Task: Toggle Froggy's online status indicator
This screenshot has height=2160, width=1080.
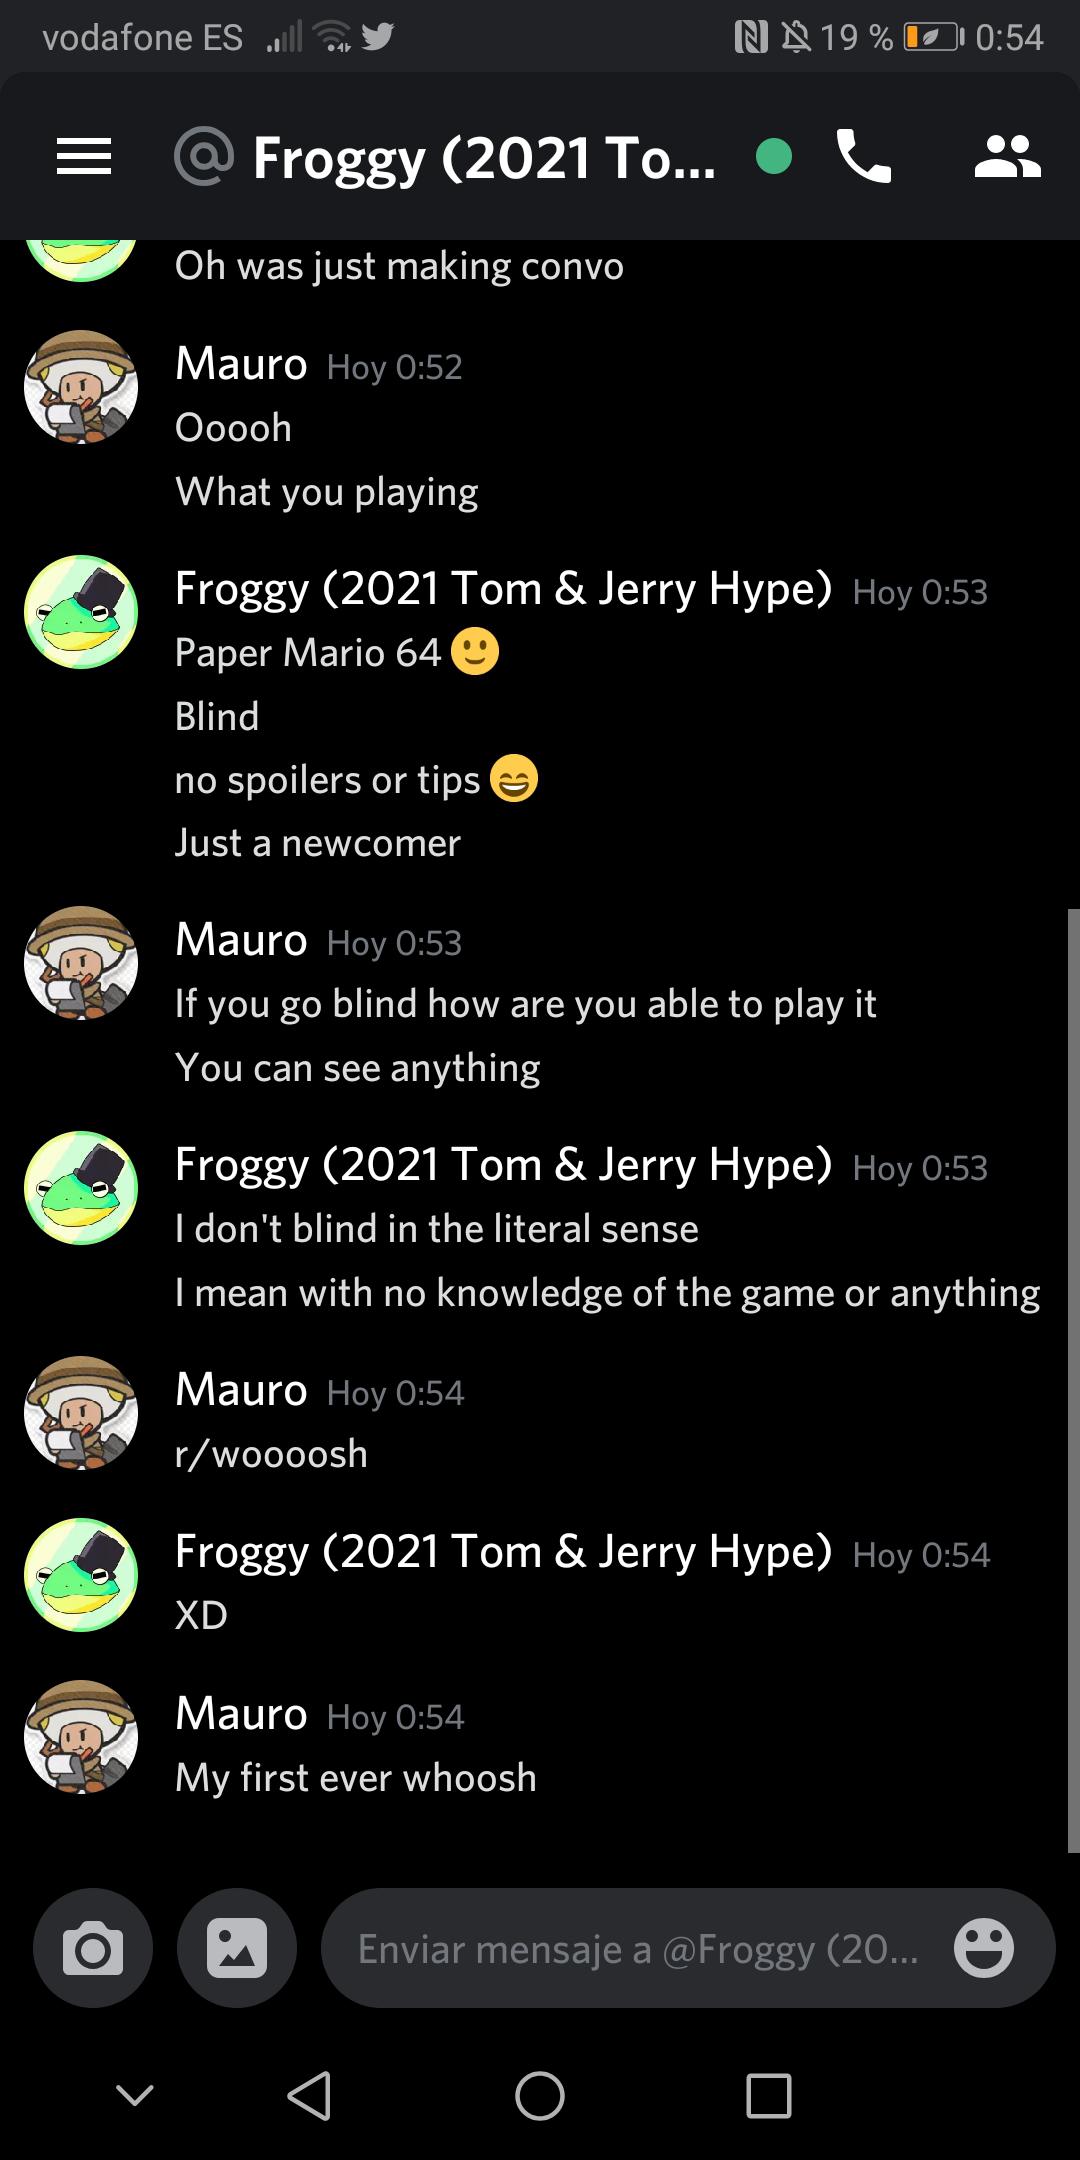Action: click(x=775, y=157)
